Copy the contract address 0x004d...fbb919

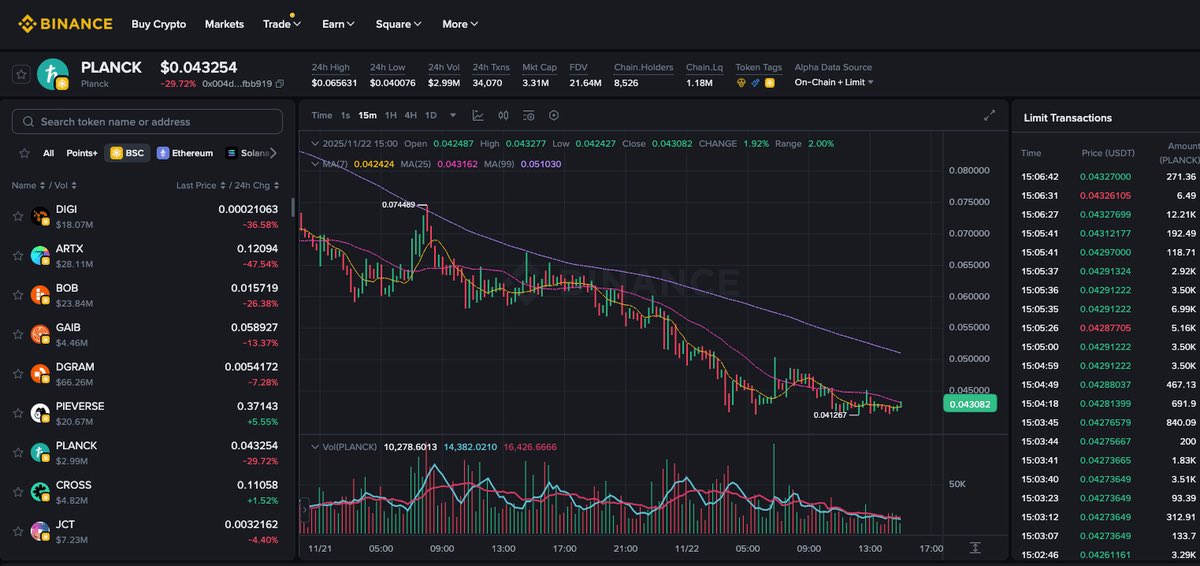point(282,84)
